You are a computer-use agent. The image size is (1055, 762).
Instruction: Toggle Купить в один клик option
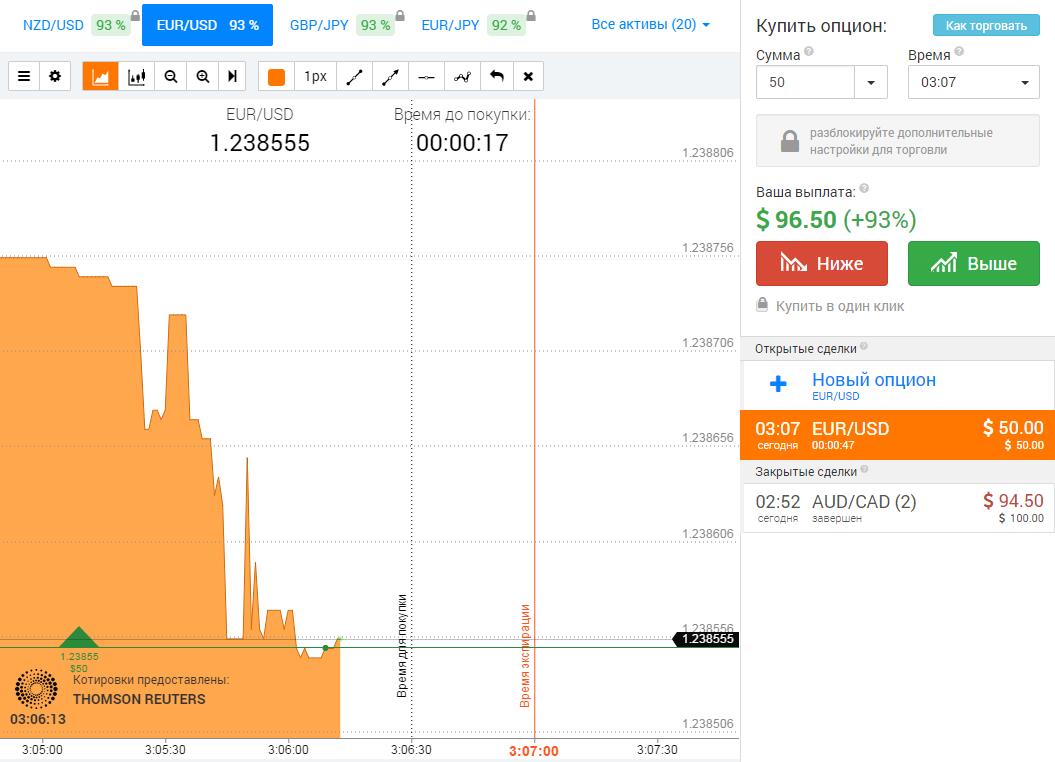click(830, 306)
